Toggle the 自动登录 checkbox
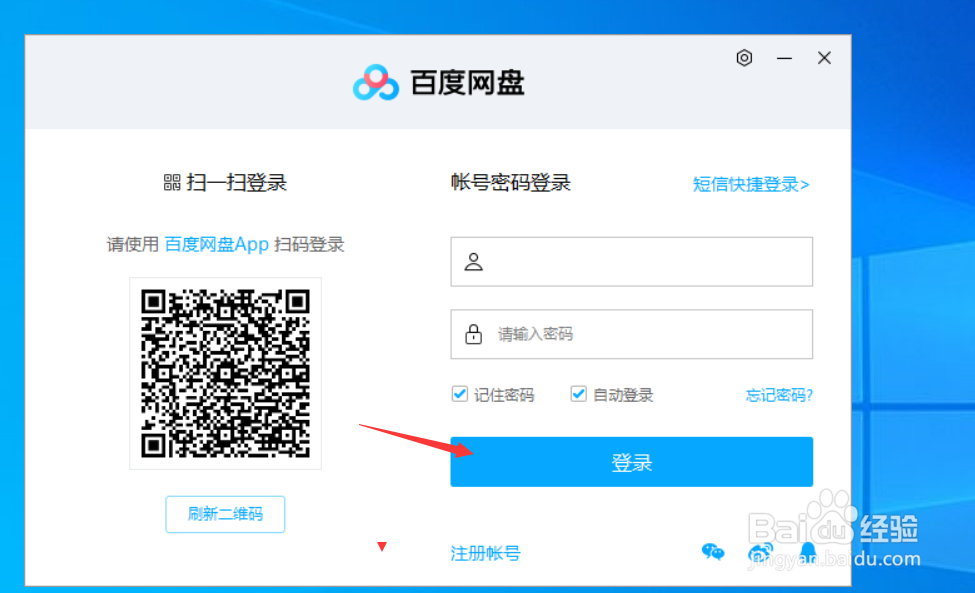 (578, 394)
